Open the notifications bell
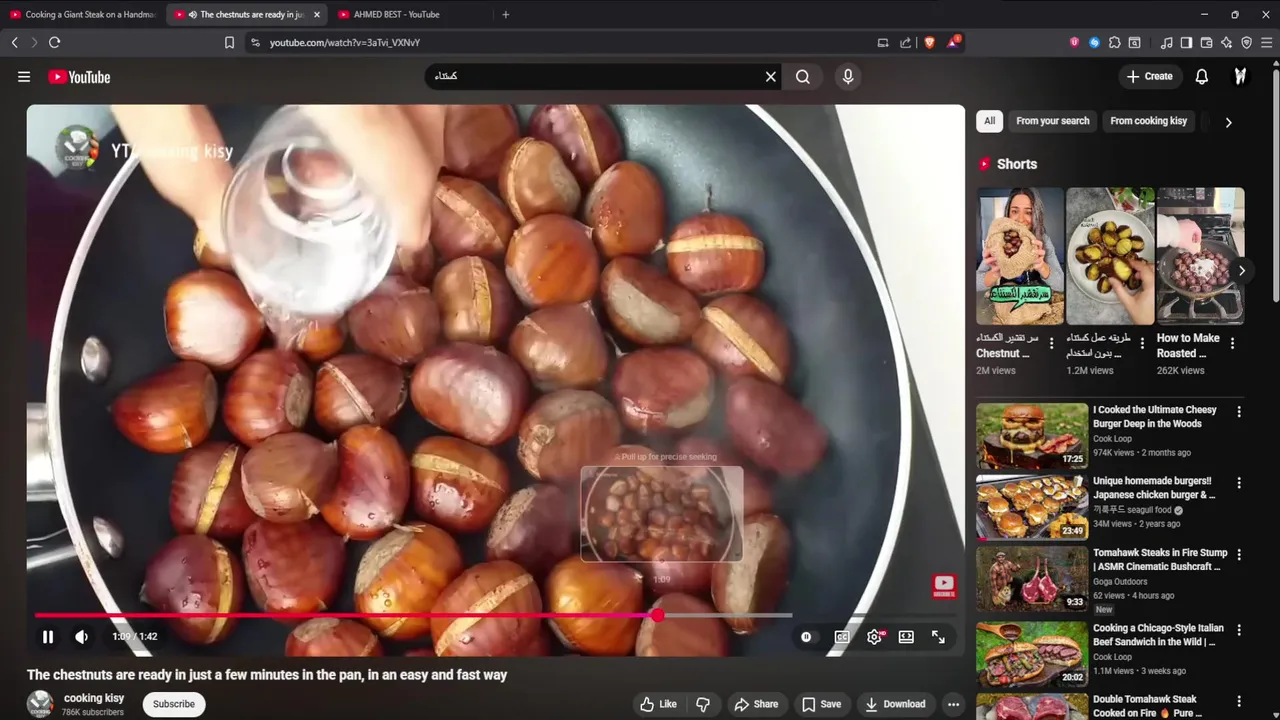The height and width of the screenshot is (720, 1280). click(1202, 77)
